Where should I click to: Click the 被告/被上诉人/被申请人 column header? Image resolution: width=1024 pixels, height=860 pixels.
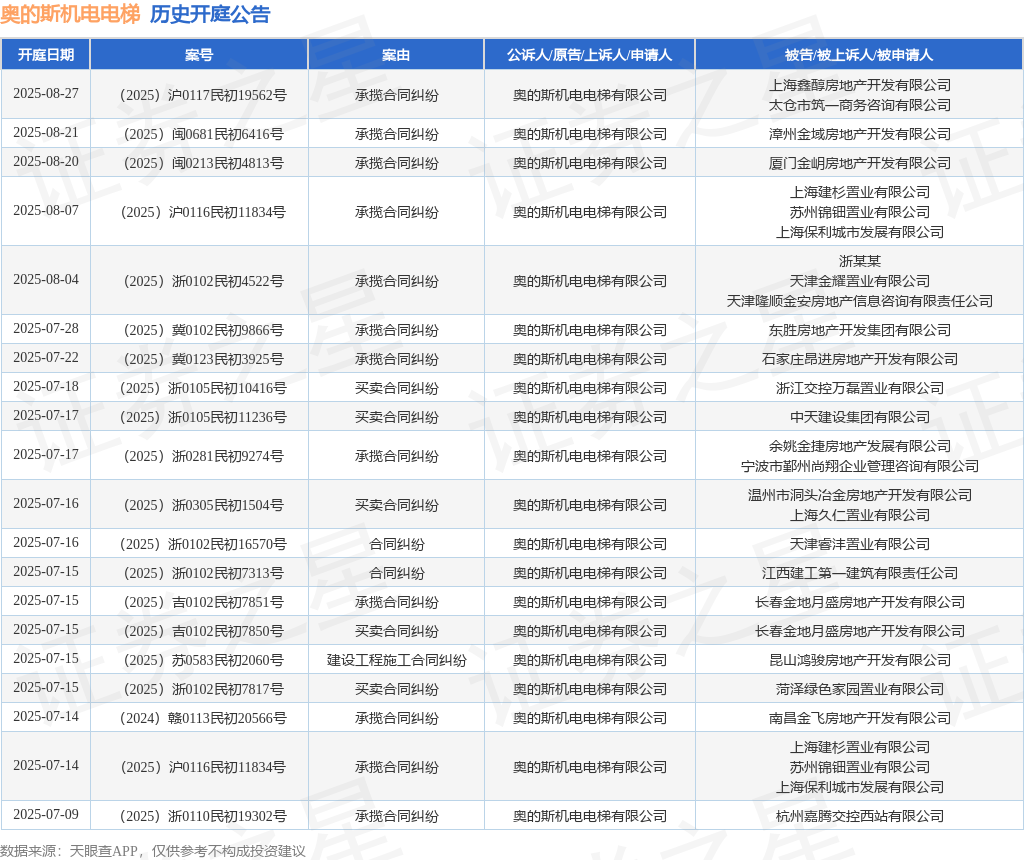click(859, 55)
